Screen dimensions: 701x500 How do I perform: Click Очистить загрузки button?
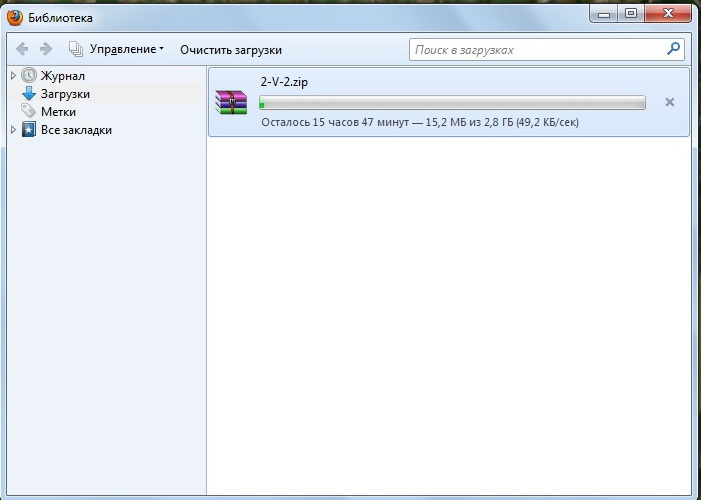[x=231, y=50]
